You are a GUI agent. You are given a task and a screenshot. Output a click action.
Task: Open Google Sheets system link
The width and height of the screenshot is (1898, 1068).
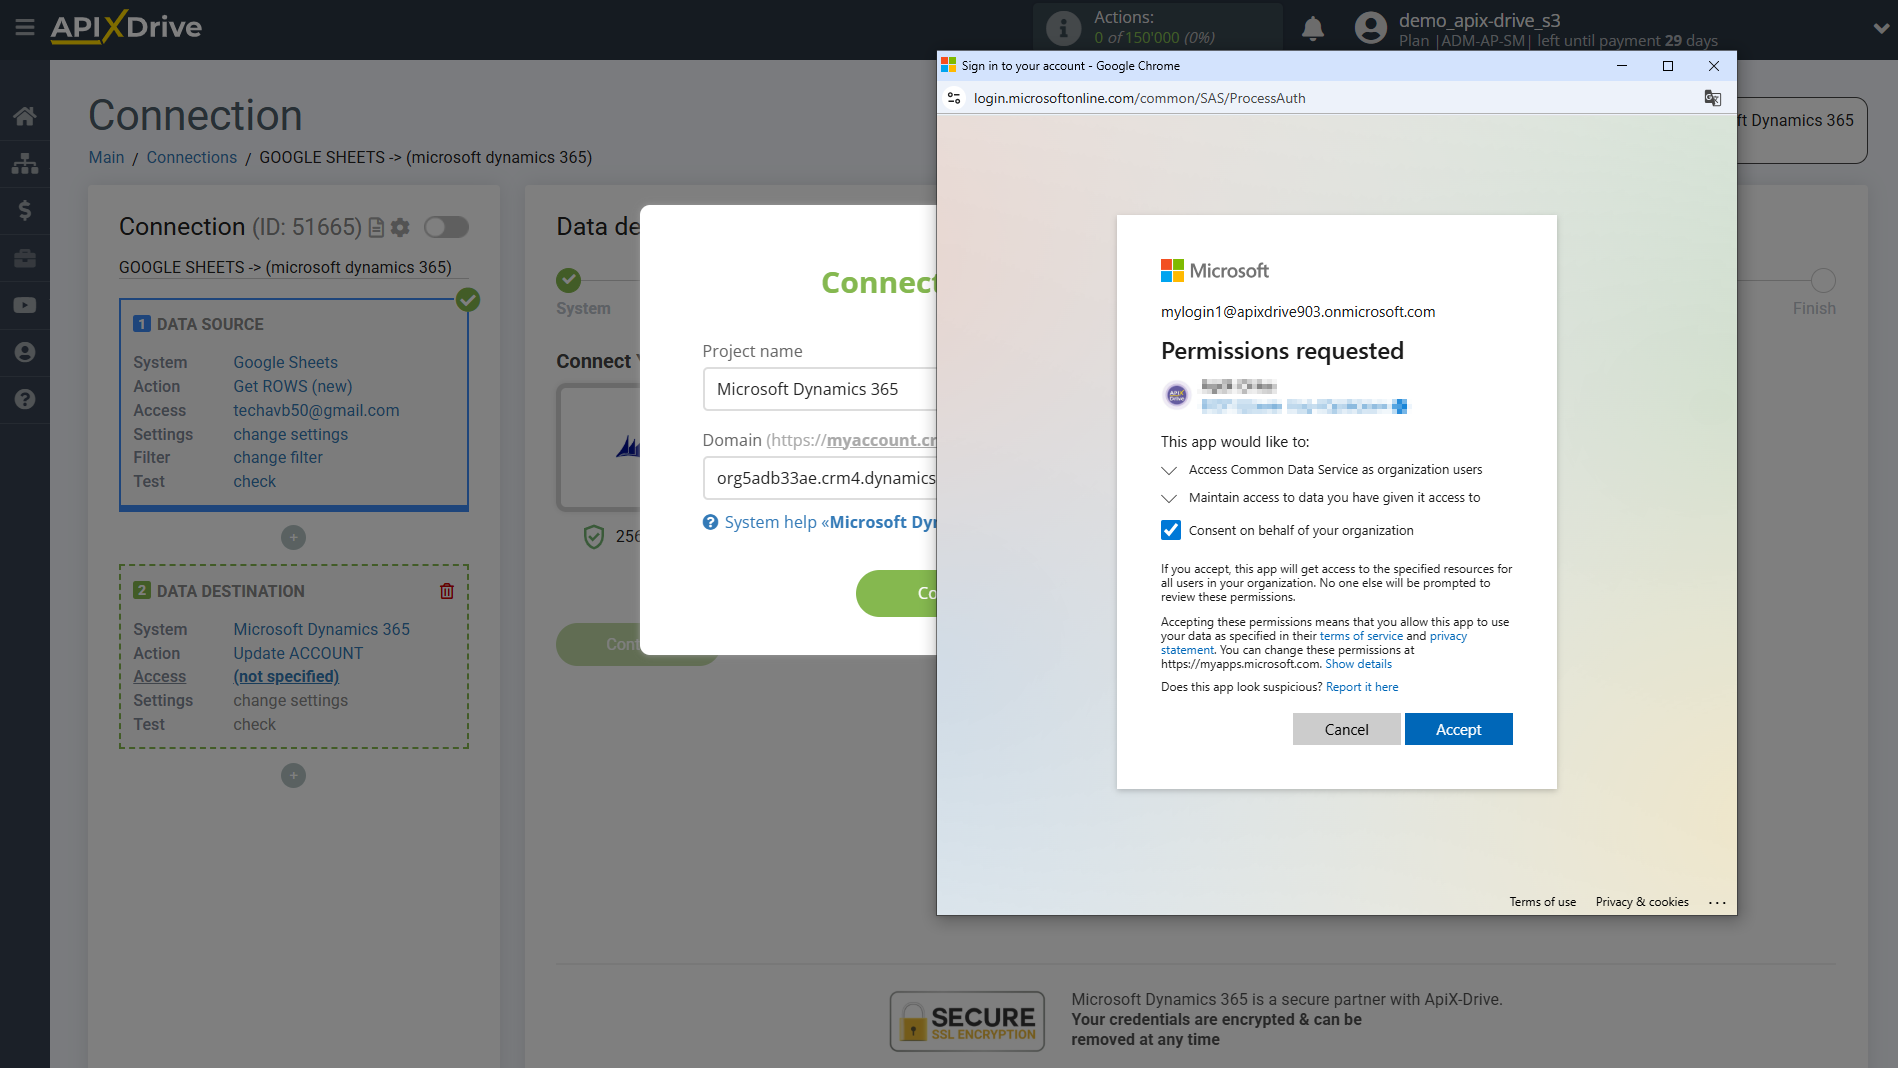coord(285,362)
